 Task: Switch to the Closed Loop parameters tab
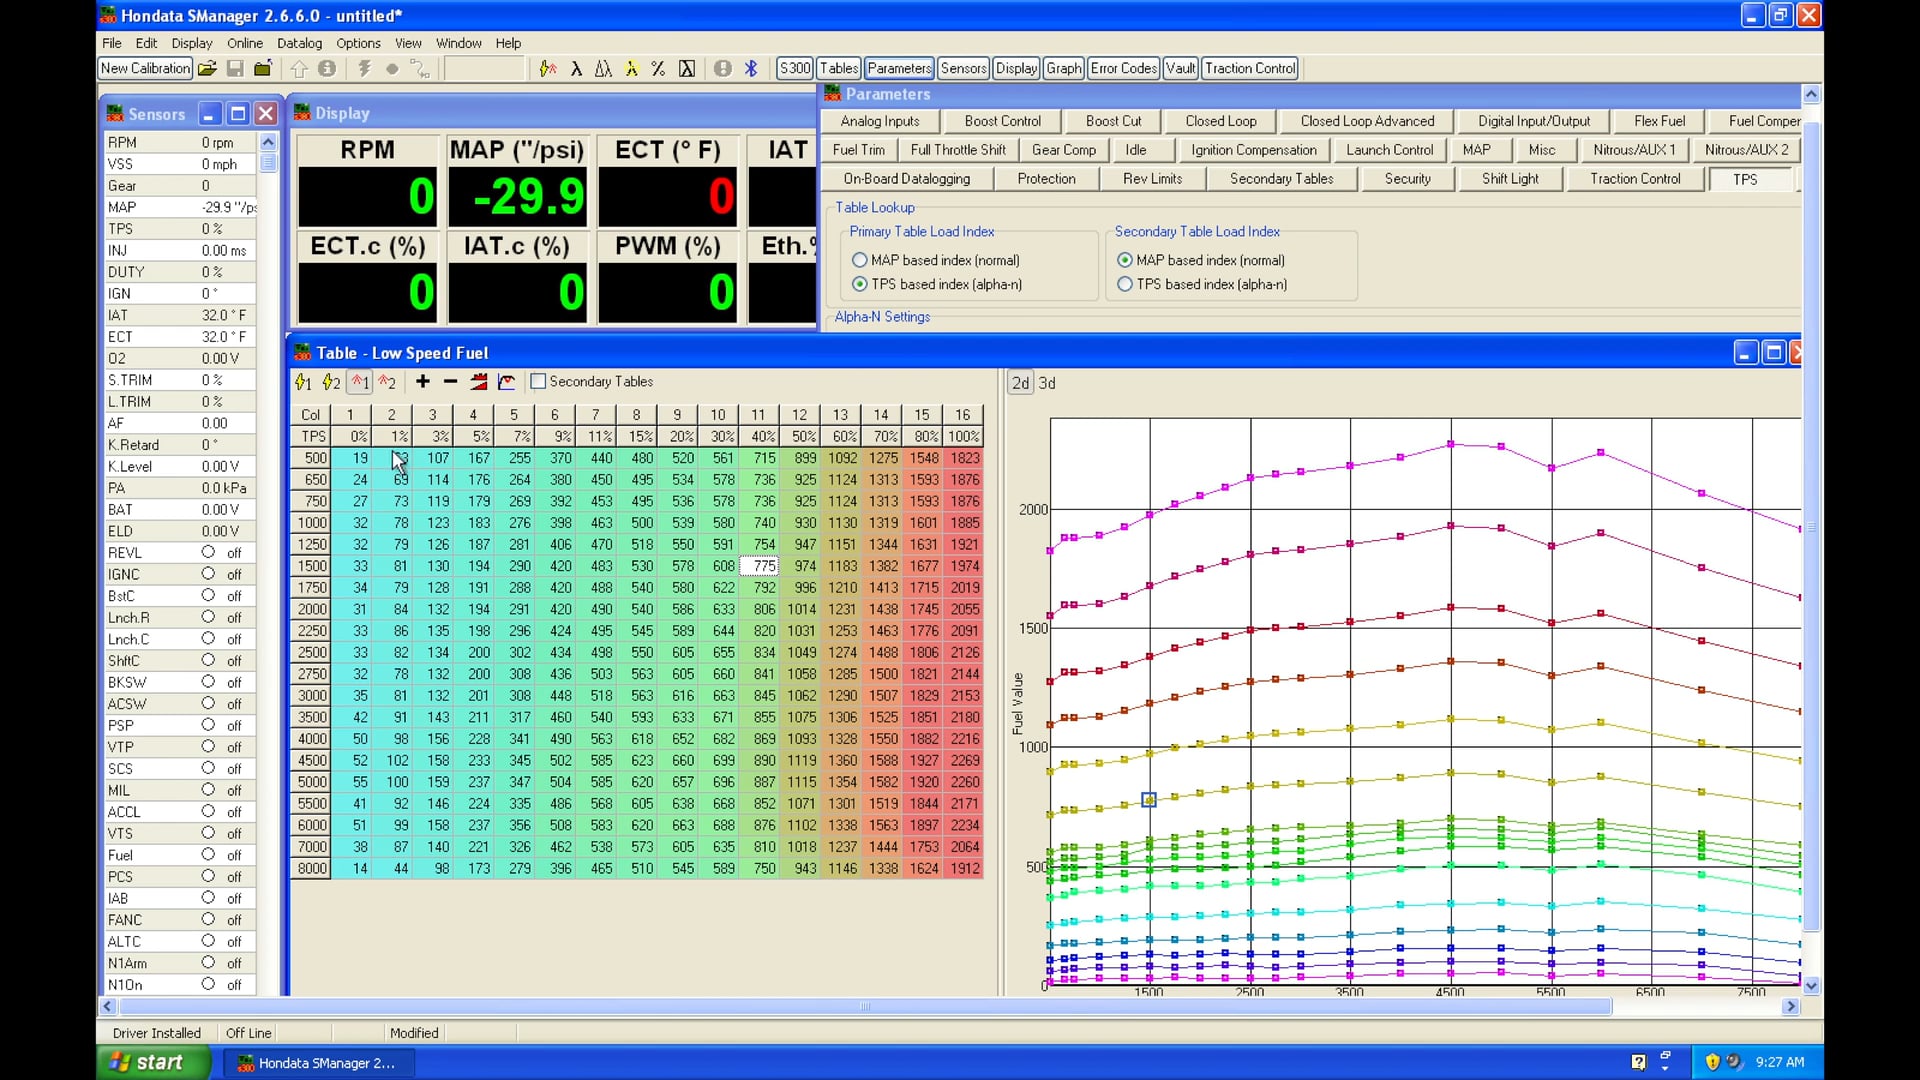point(1219,121)
